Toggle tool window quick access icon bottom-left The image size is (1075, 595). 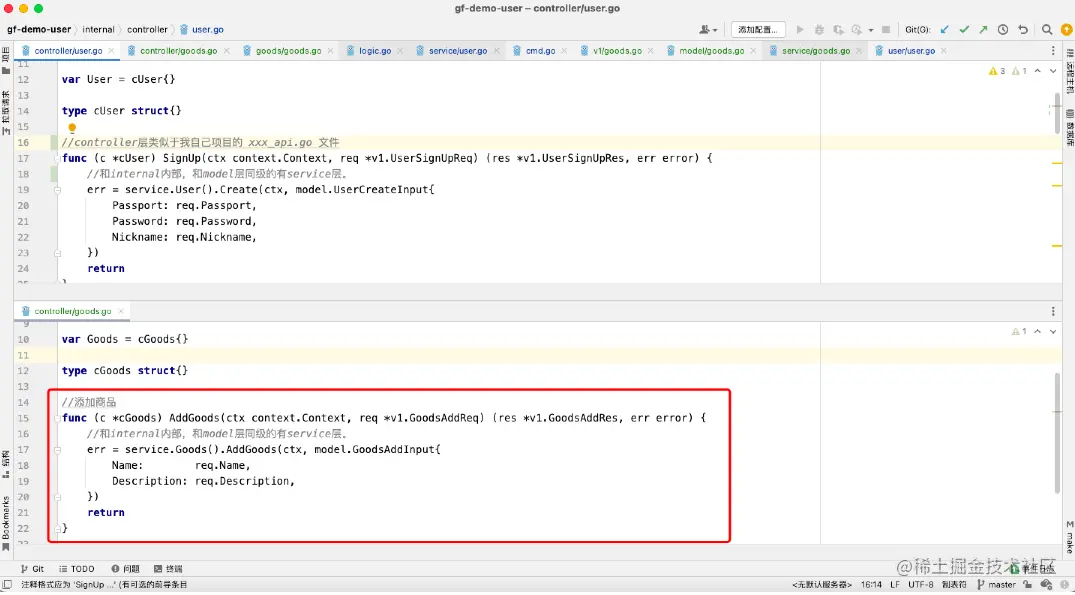coord(7,585)
